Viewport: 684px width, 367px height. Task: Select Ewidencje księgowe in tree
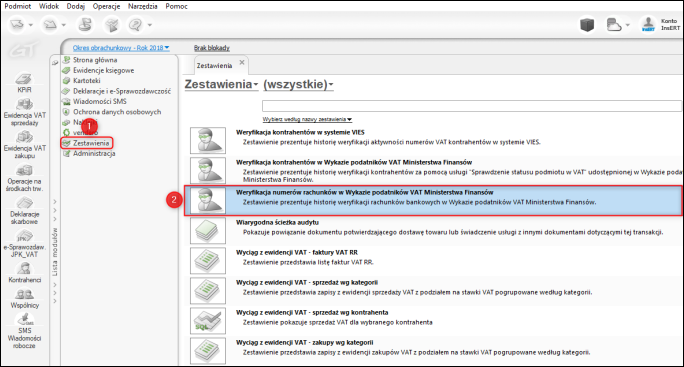point(103,70)
